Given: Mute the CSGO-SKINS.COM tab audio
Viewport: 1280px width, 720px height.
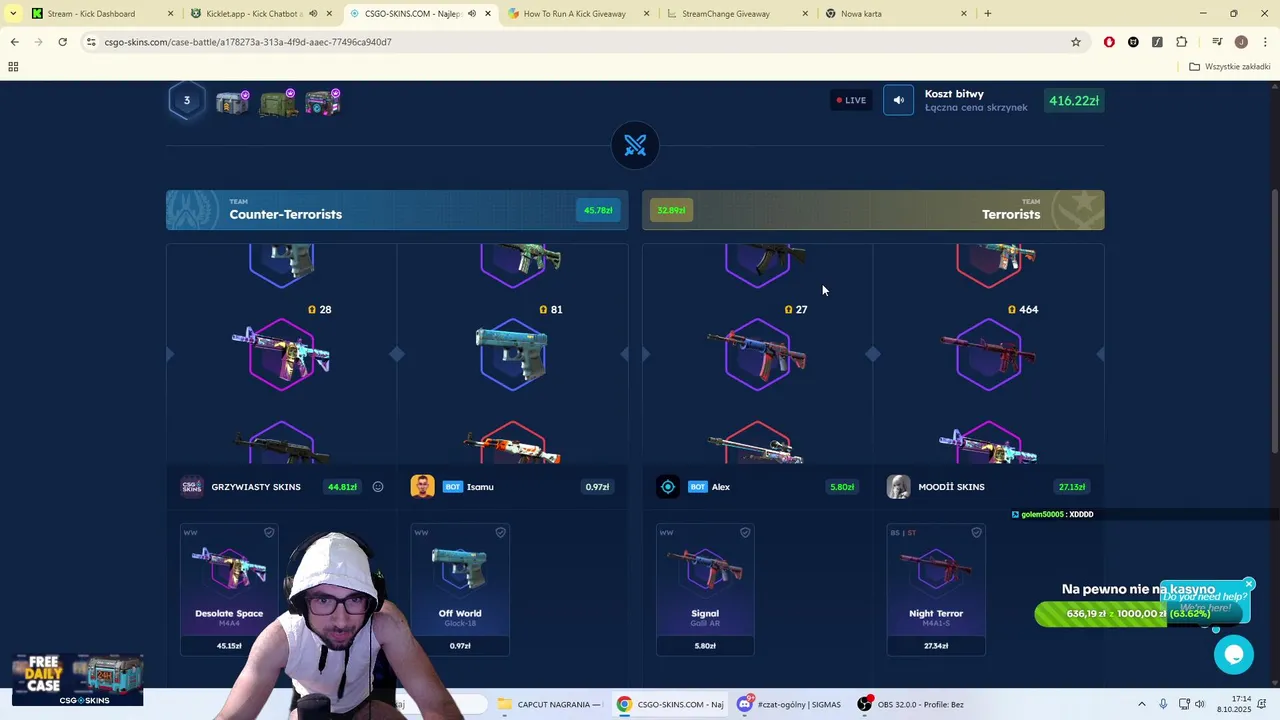Looking at the screenshot, I should pos(472,14).
